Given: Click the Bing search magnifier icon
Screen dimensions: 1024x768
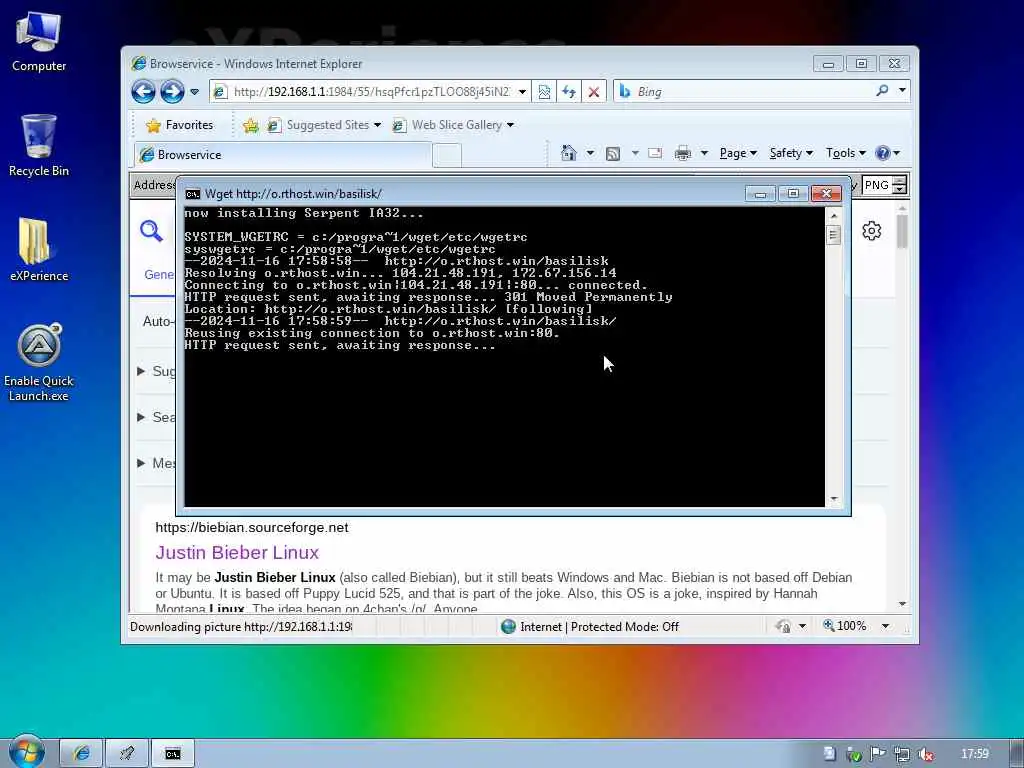Looking at the screenshot, I should click(882, 91).
